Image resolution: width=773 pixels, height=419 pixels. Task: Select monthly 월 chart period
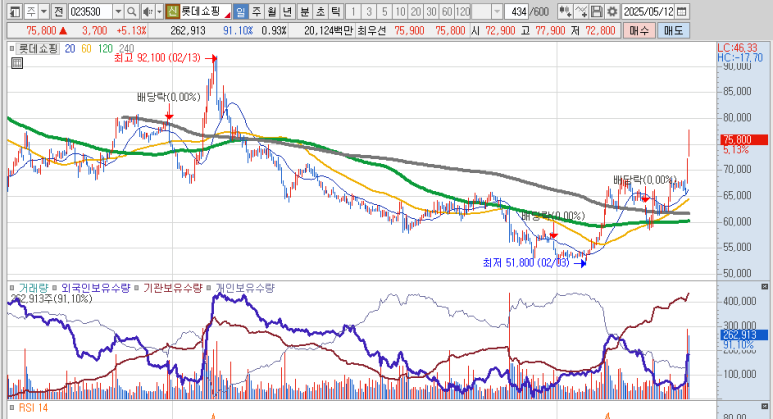coord(272,11)
